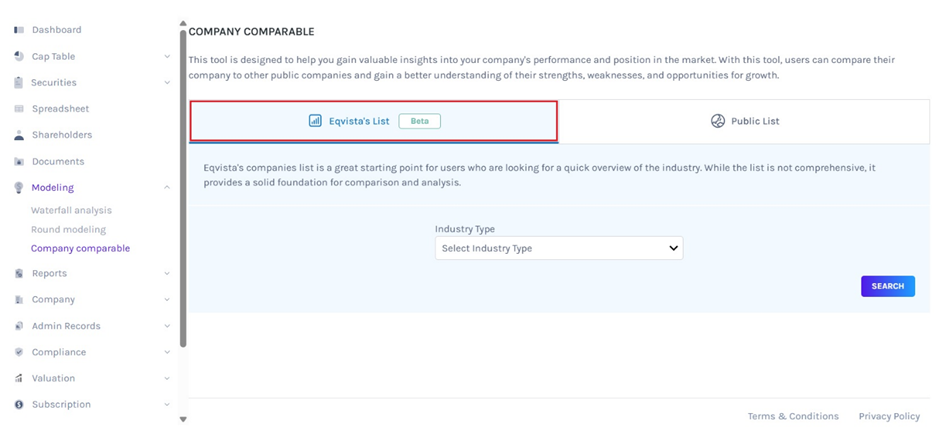
Task: Click the Securities lock icon
Action: click(x=19, y=83)
